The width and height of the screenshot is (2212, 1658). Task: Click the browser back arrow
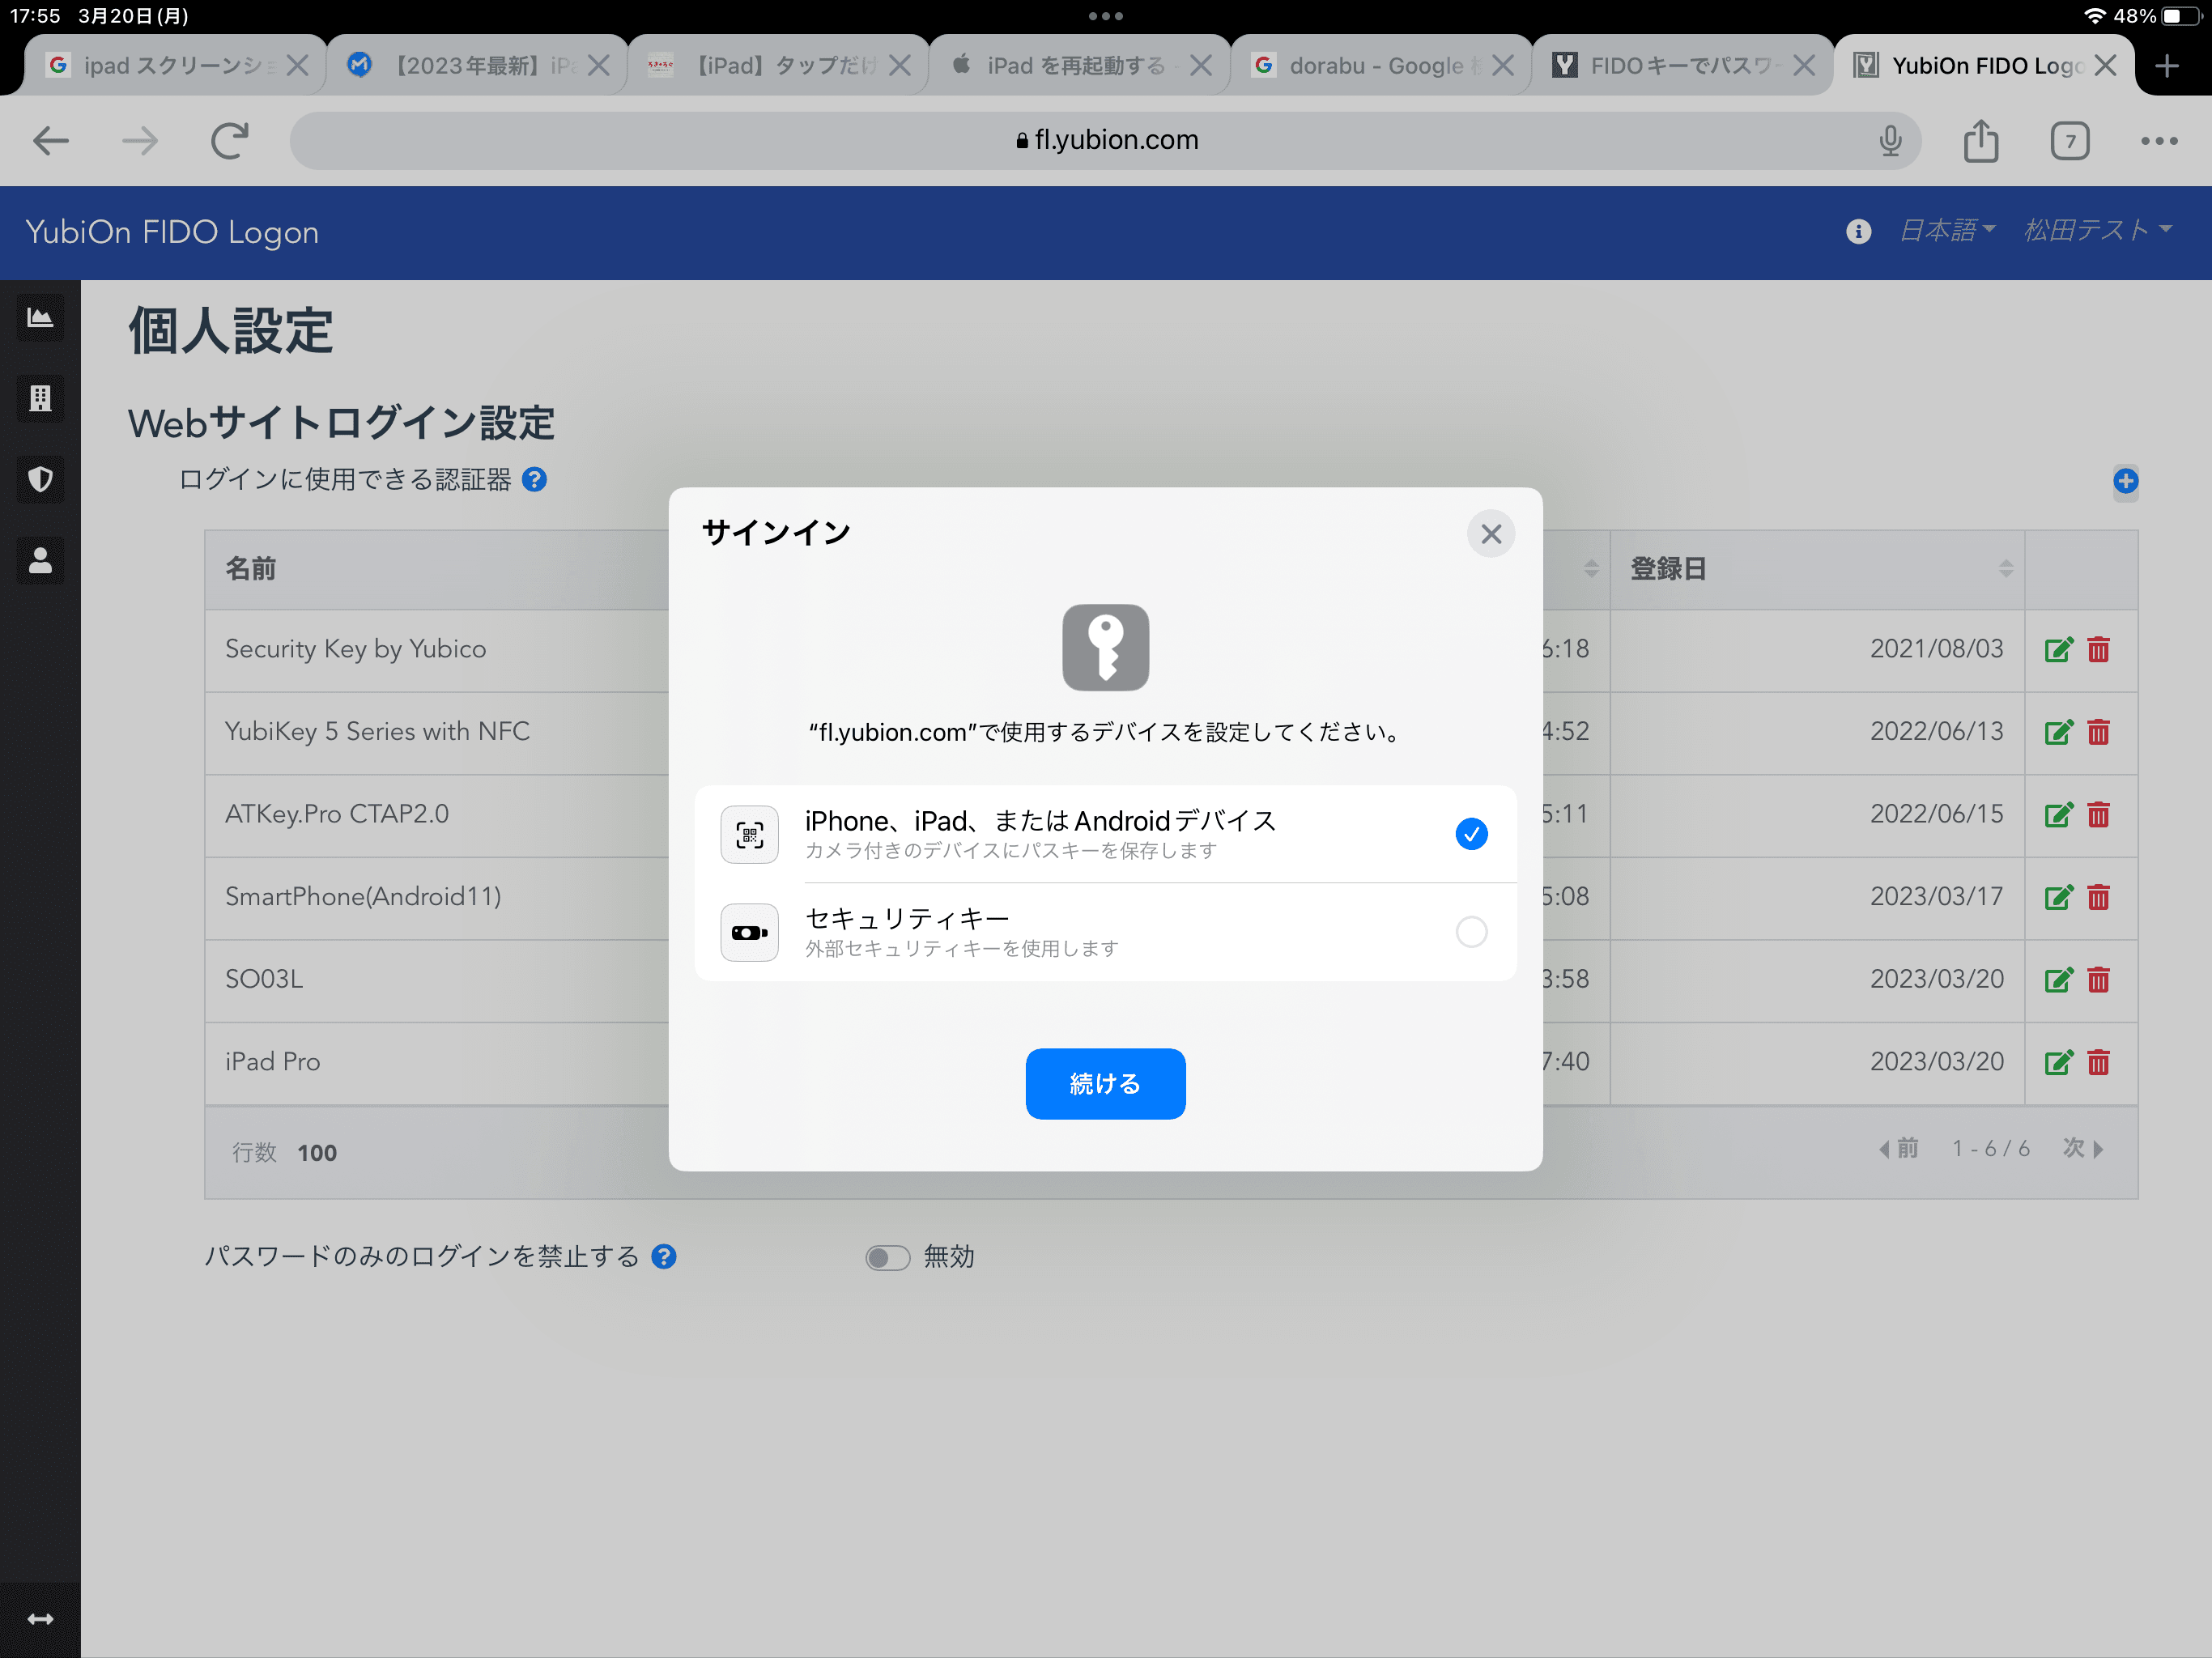coord(51,141)
